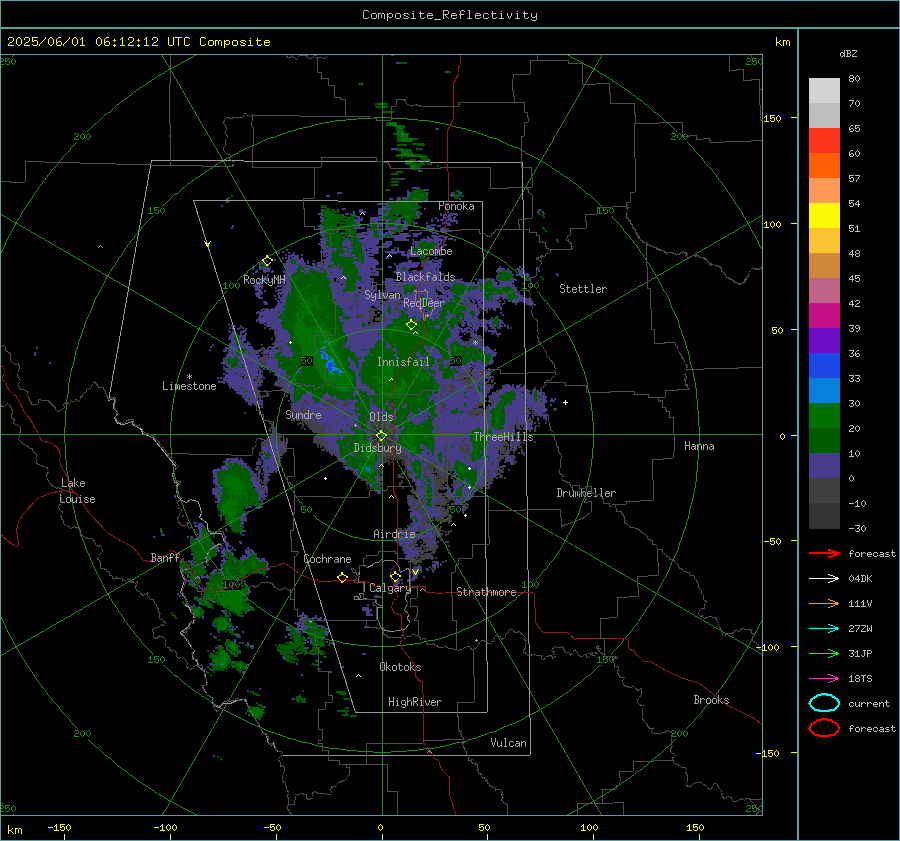The width and height of the screenshot is (900, 841).
Task: Click the Stettler city label
Action: pyautogui.click(x=583, y=289)
